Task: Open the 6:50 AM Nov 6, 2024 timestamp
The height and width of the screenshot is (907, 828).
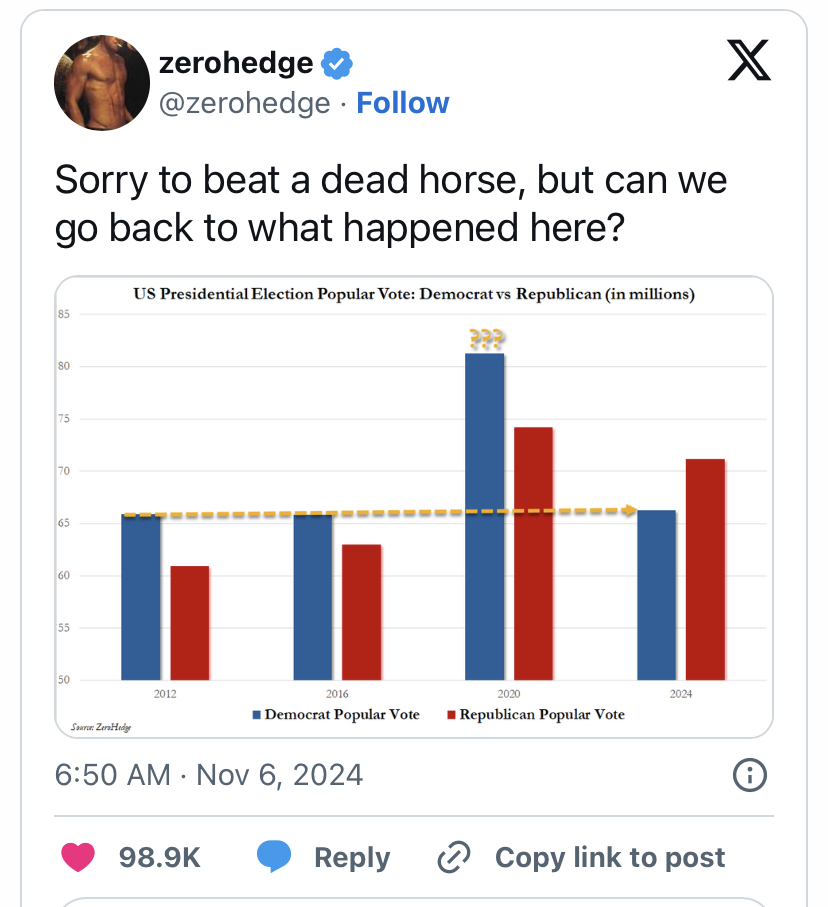Action: tap(209, 775)
